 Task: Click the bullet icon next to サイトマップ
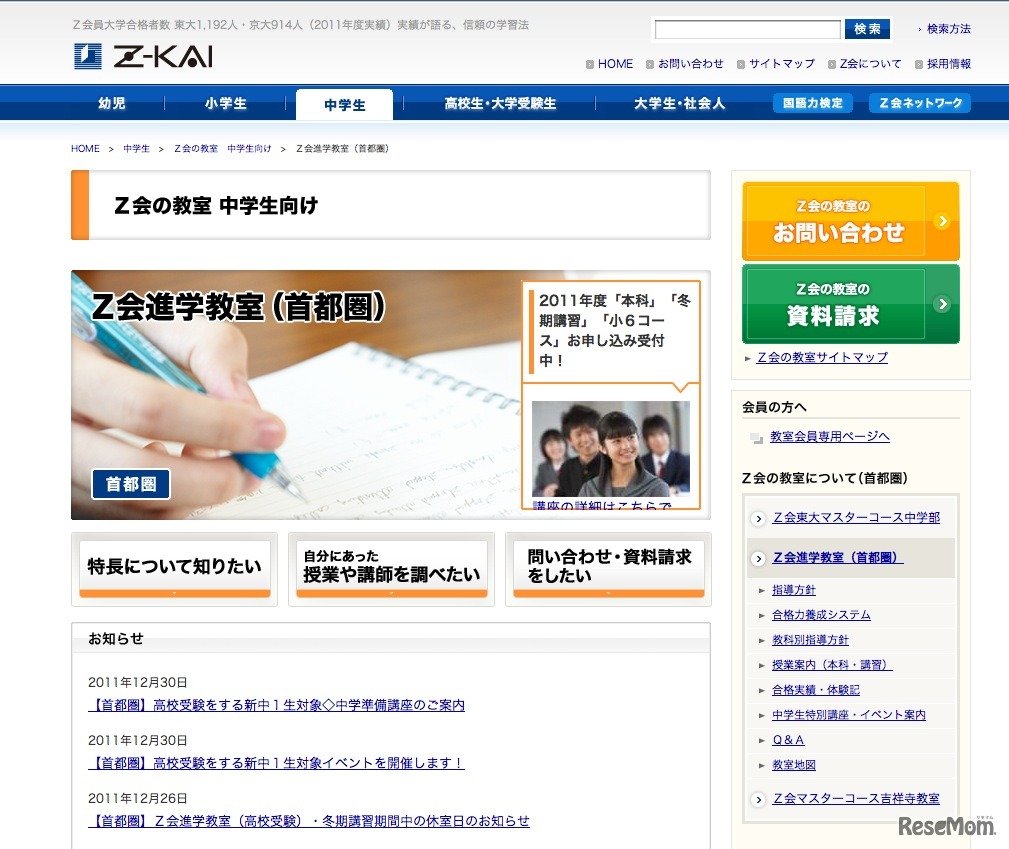pyautogui.click(x=741, y=64)
